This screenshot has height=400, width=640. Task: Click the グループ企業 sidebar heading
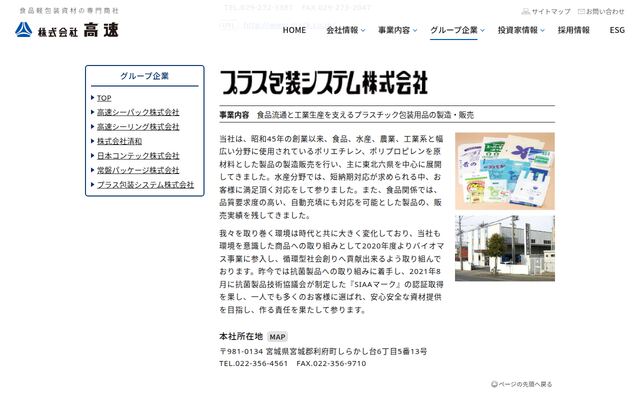click(x=144, y=76)
